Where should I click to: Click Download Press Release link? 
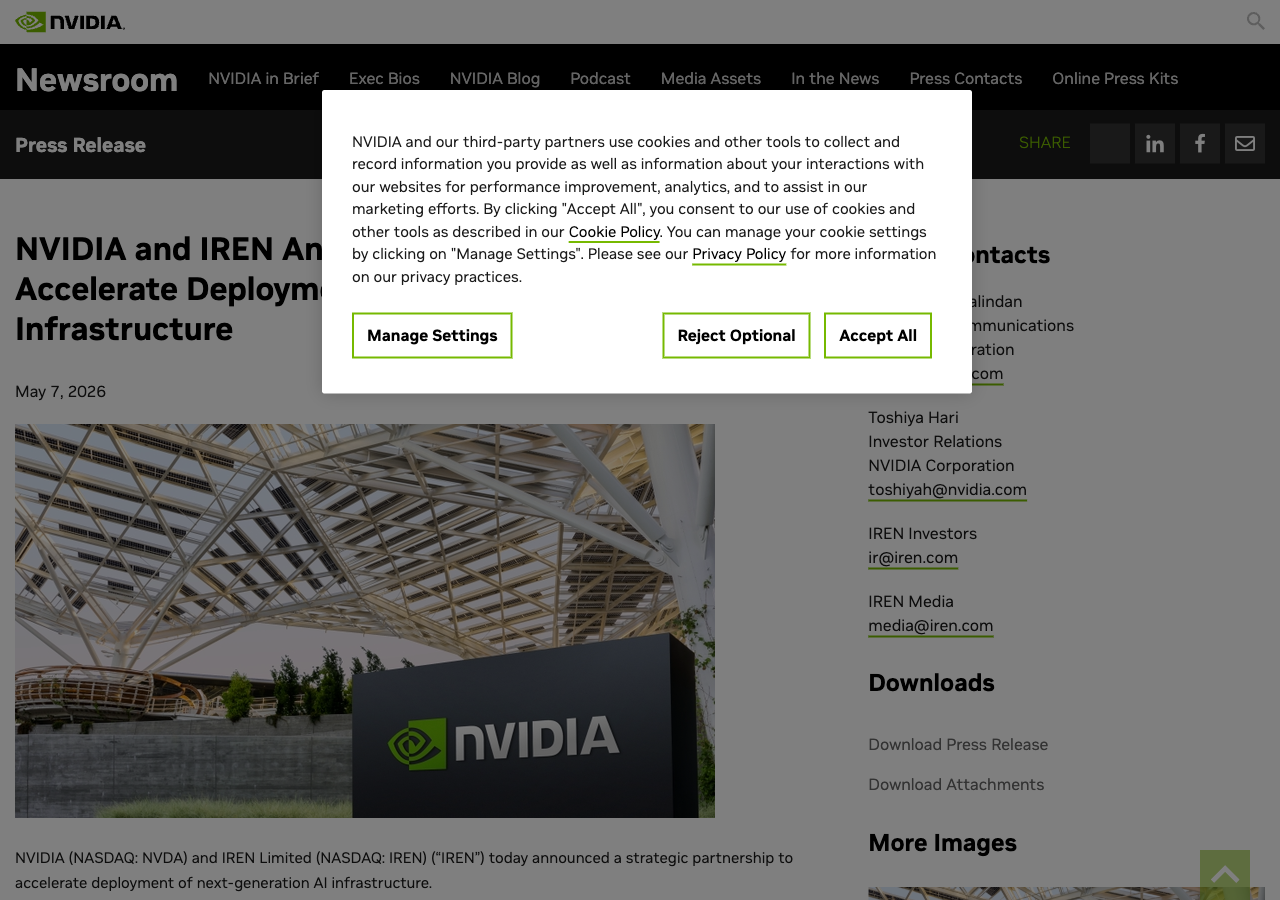coord(958,744)
